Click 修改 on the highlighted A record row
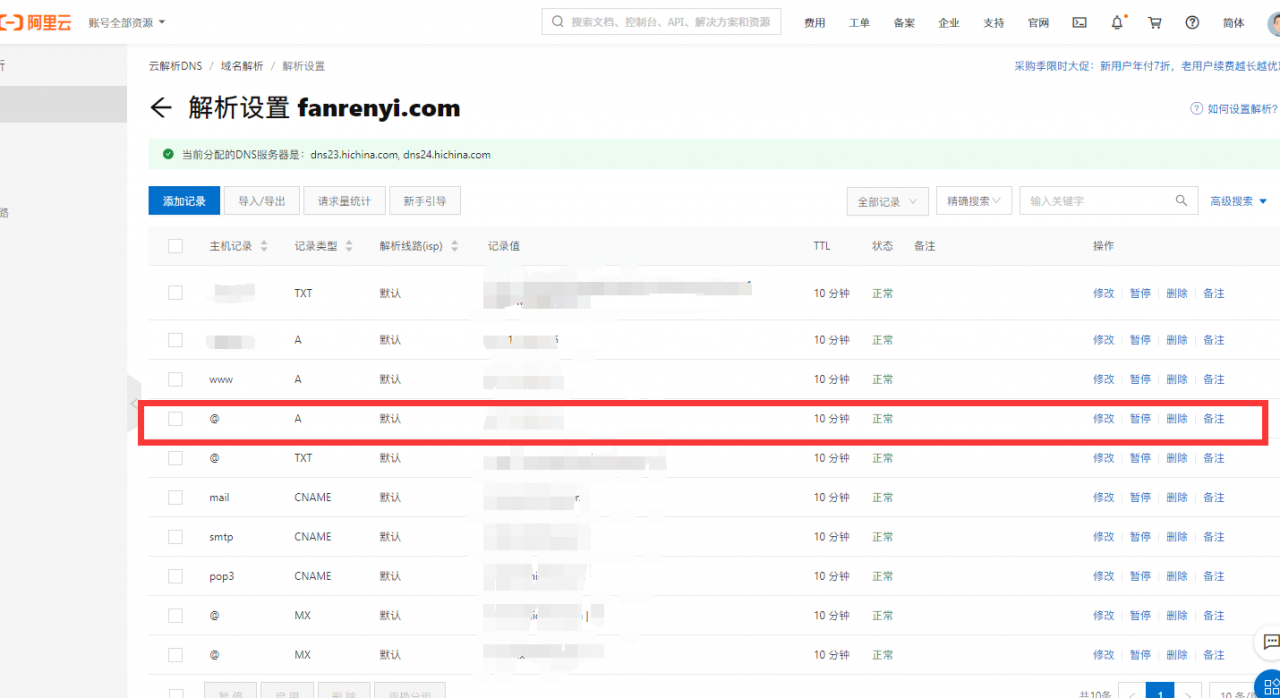1280x698 pixels. (1103, 418)
